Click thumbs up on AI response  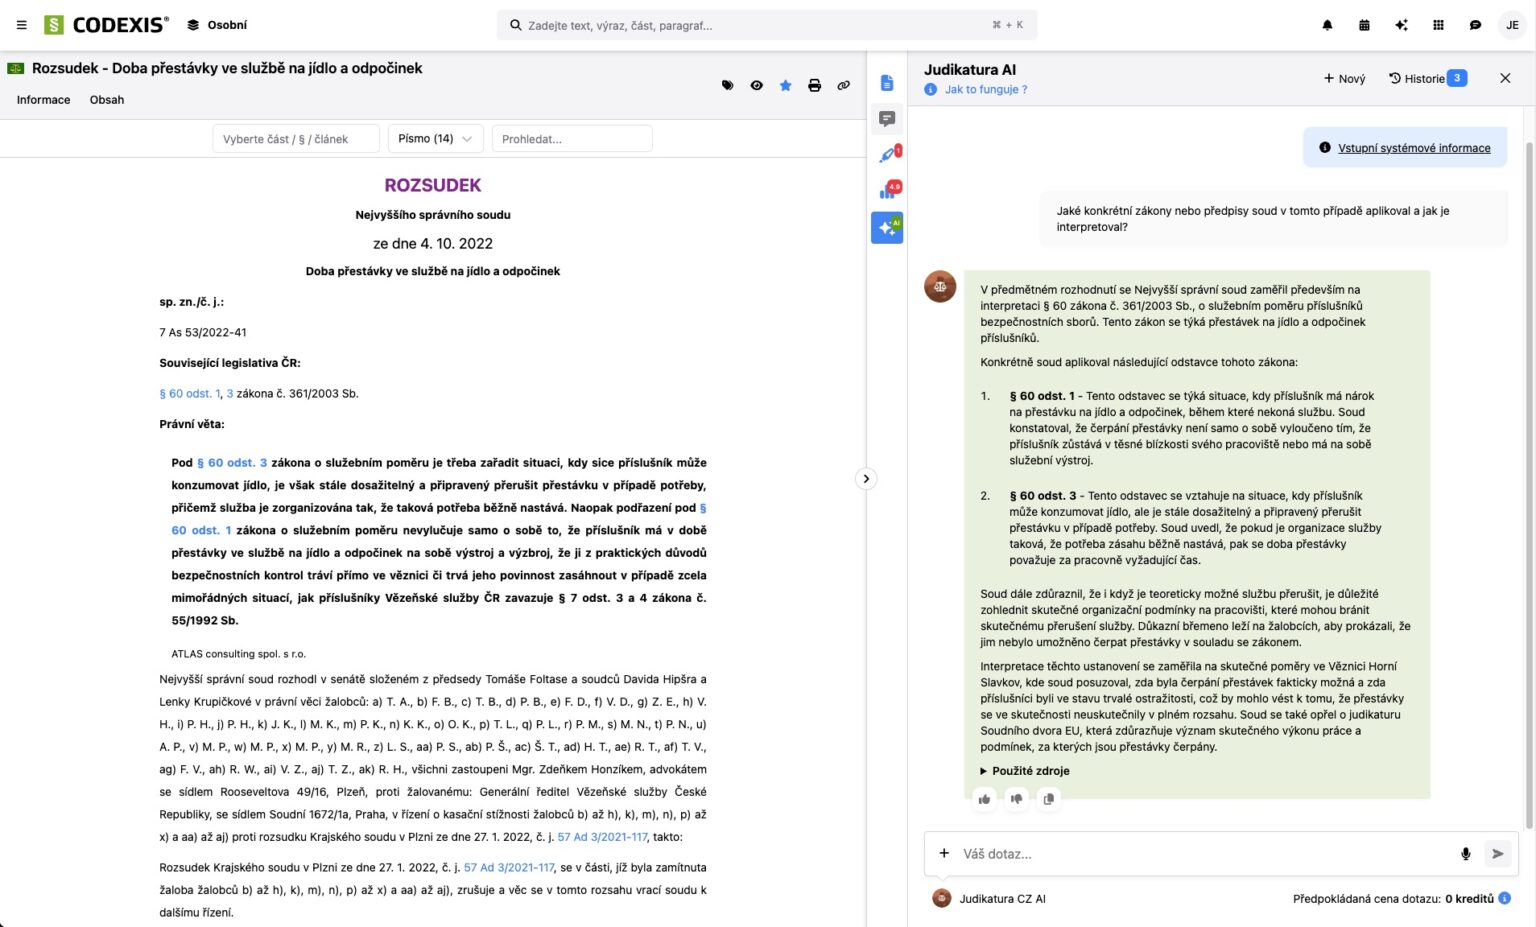click(985, 799)
